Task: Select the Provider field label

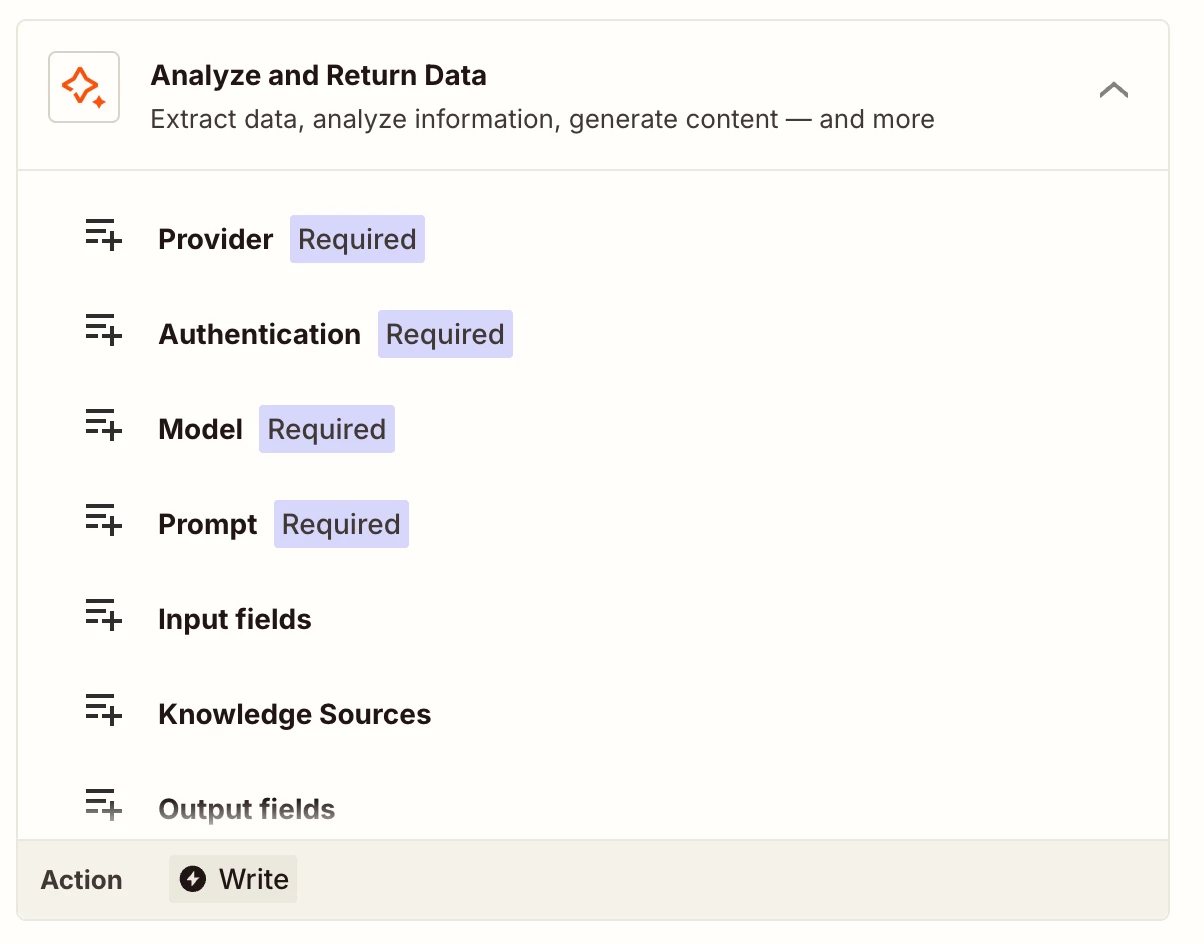Action: (x=216, y=240)
